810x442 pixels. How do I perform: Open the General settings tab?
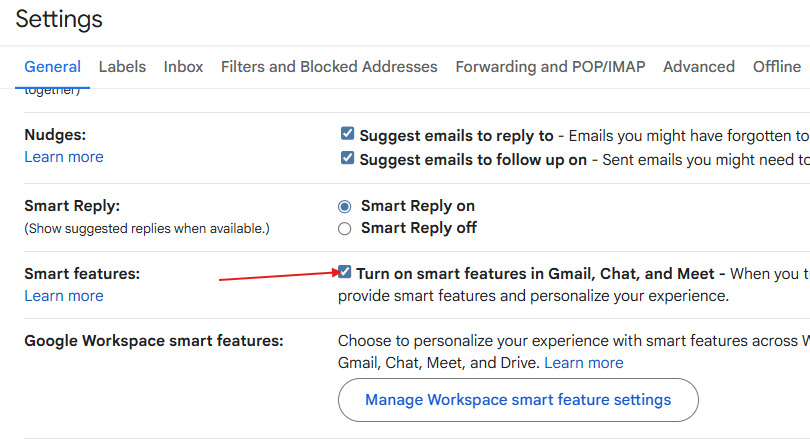tap(52, 67)
